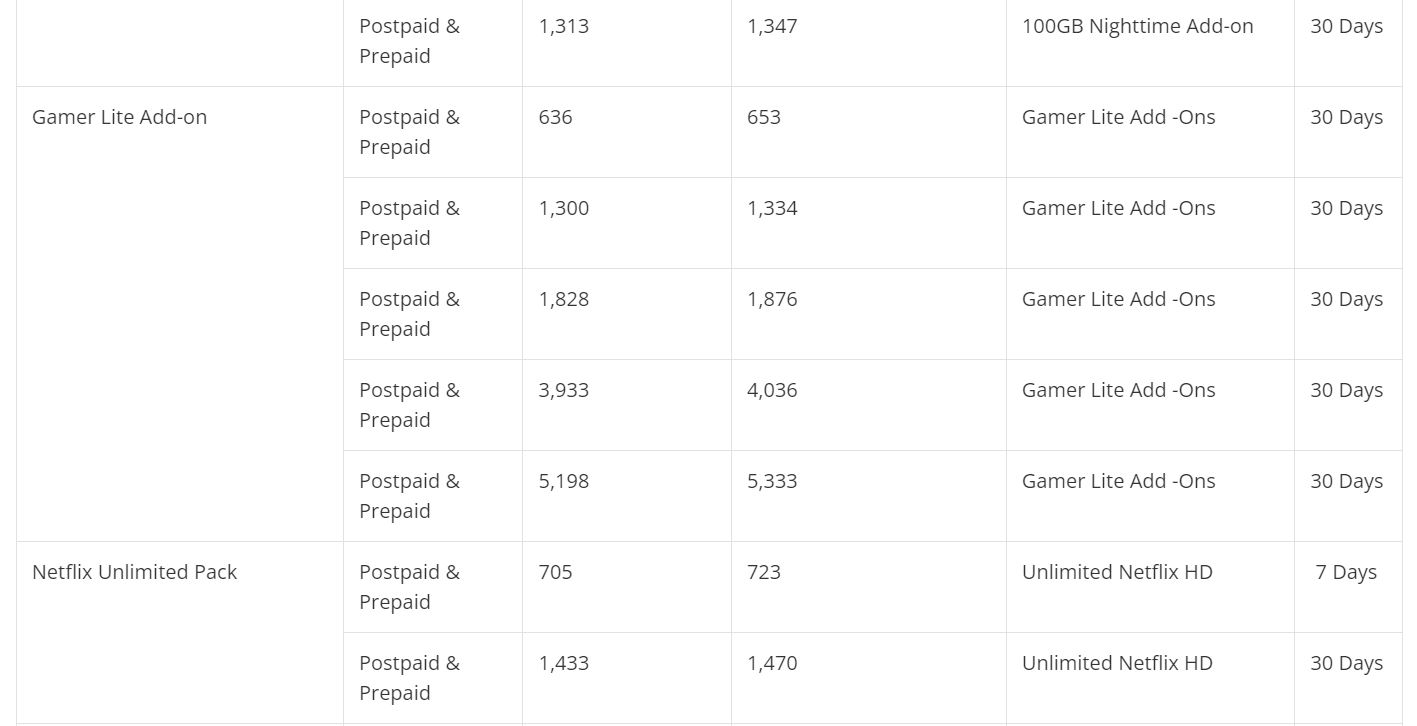
Task: Click the 1,334 price cell
Action: [x=772, y=208]
